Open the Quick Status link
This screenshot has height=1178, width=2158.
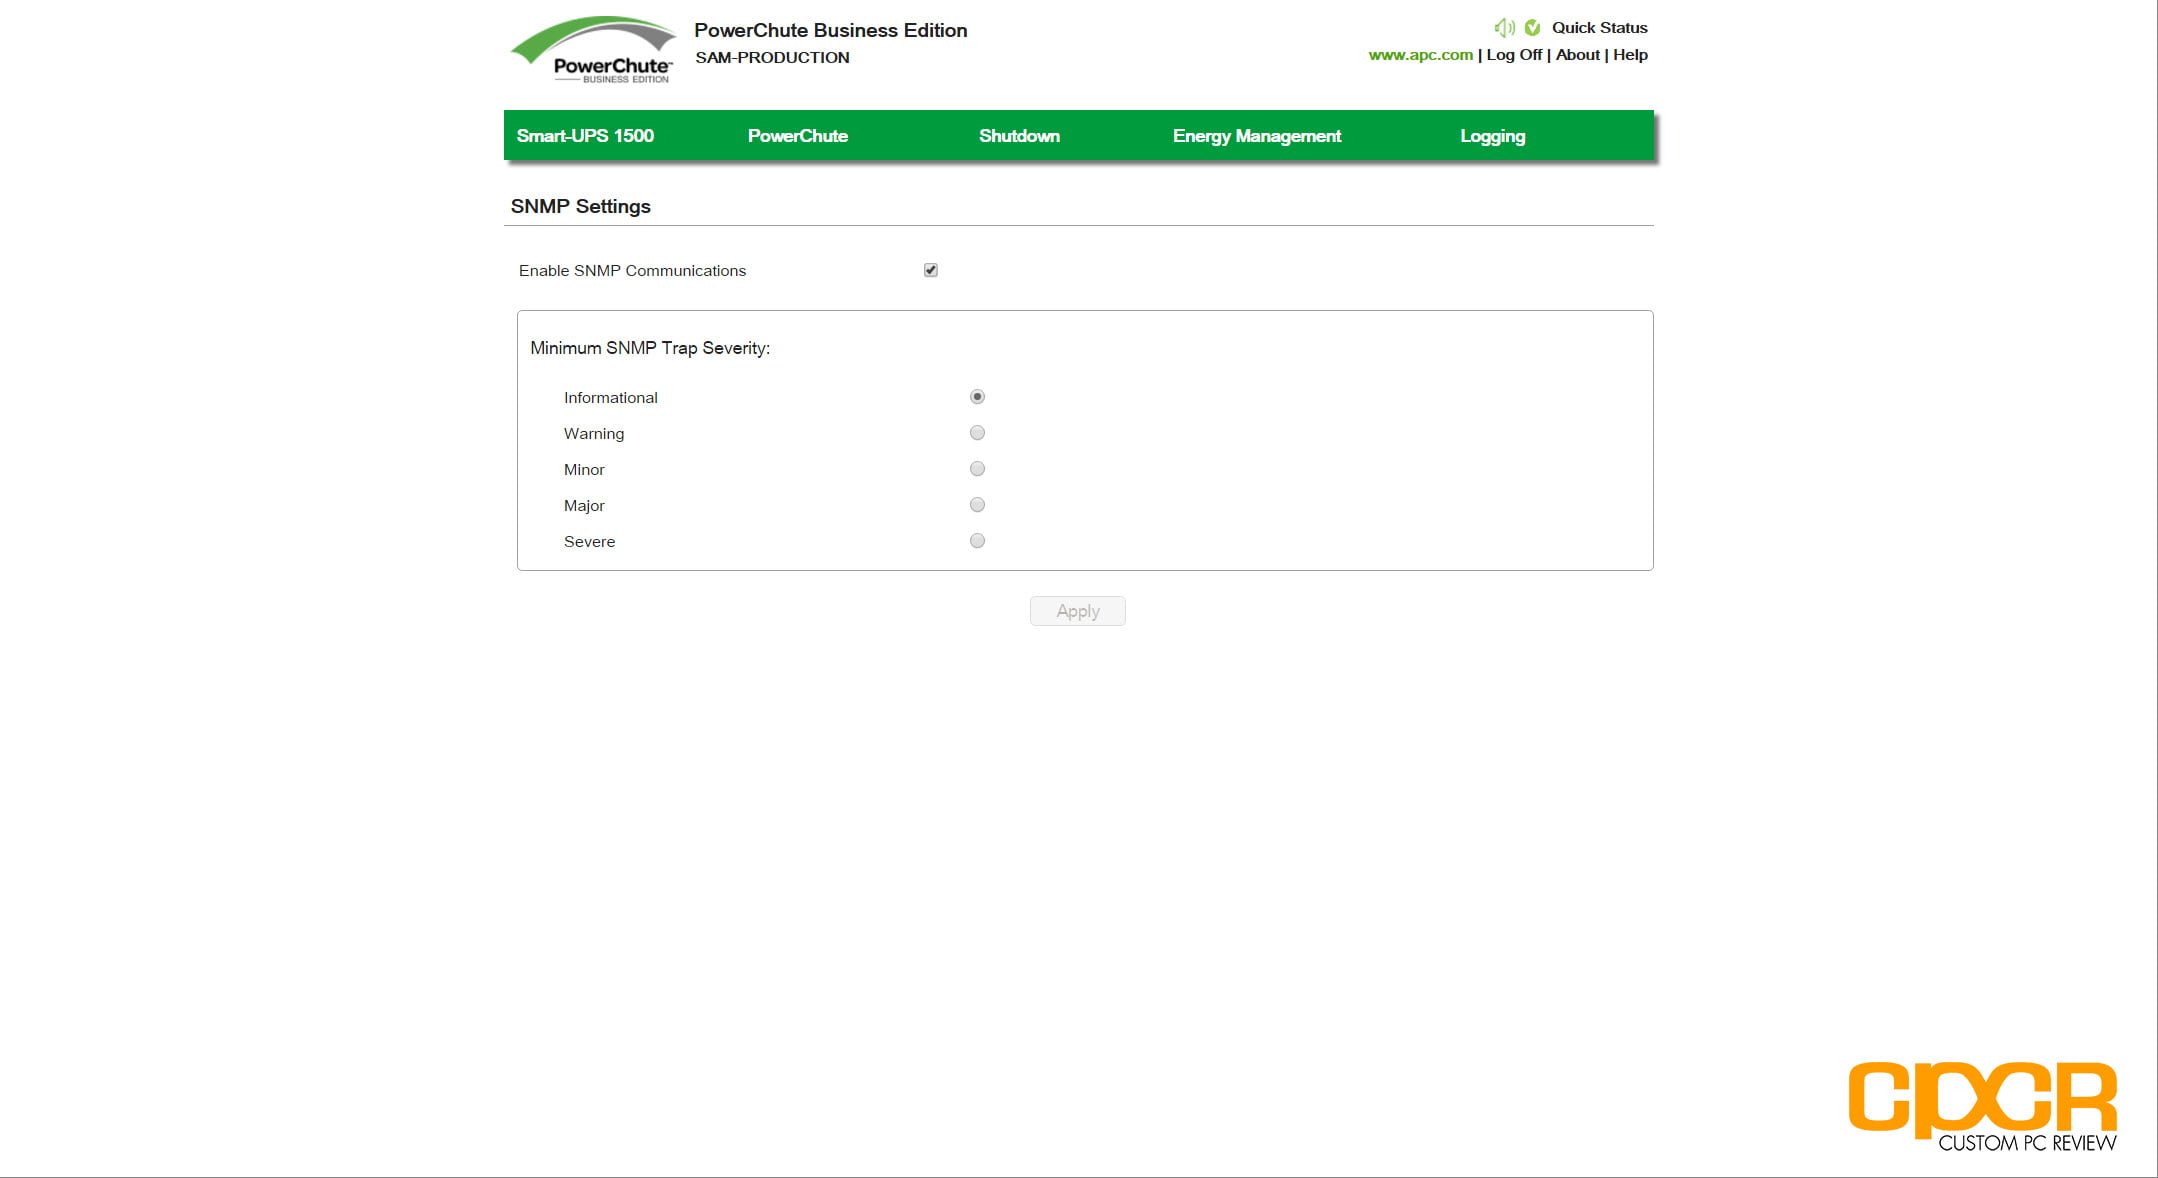click(1599, 28)
